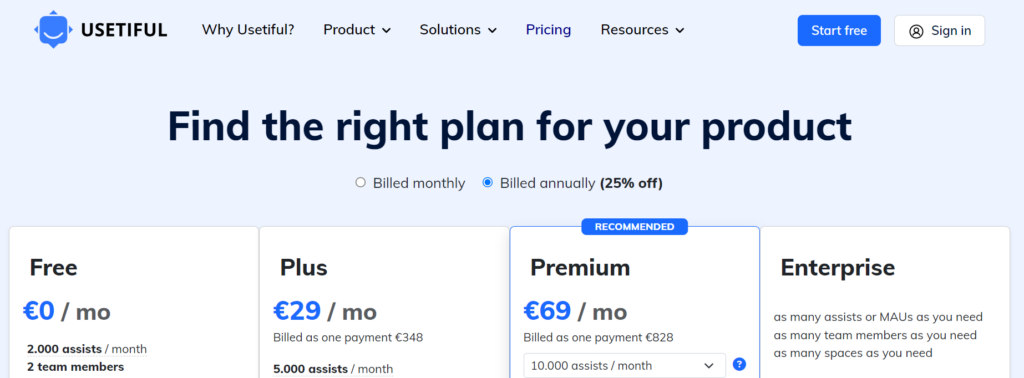The image size is (1024, 378).
Task: Expand the Solutions menu dropdown
Action: coord(458,30)
